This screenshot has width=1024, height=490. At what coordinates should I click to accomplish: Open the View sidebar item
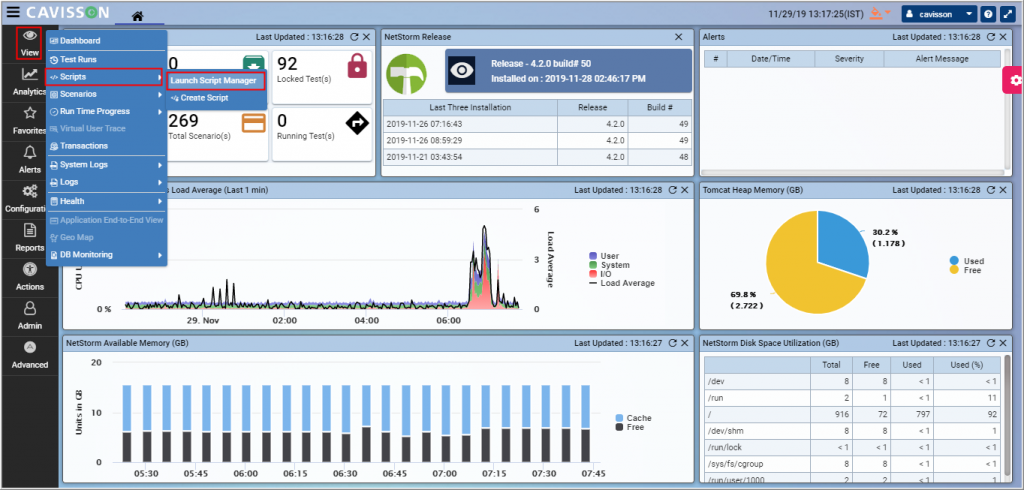coord(29,43)
